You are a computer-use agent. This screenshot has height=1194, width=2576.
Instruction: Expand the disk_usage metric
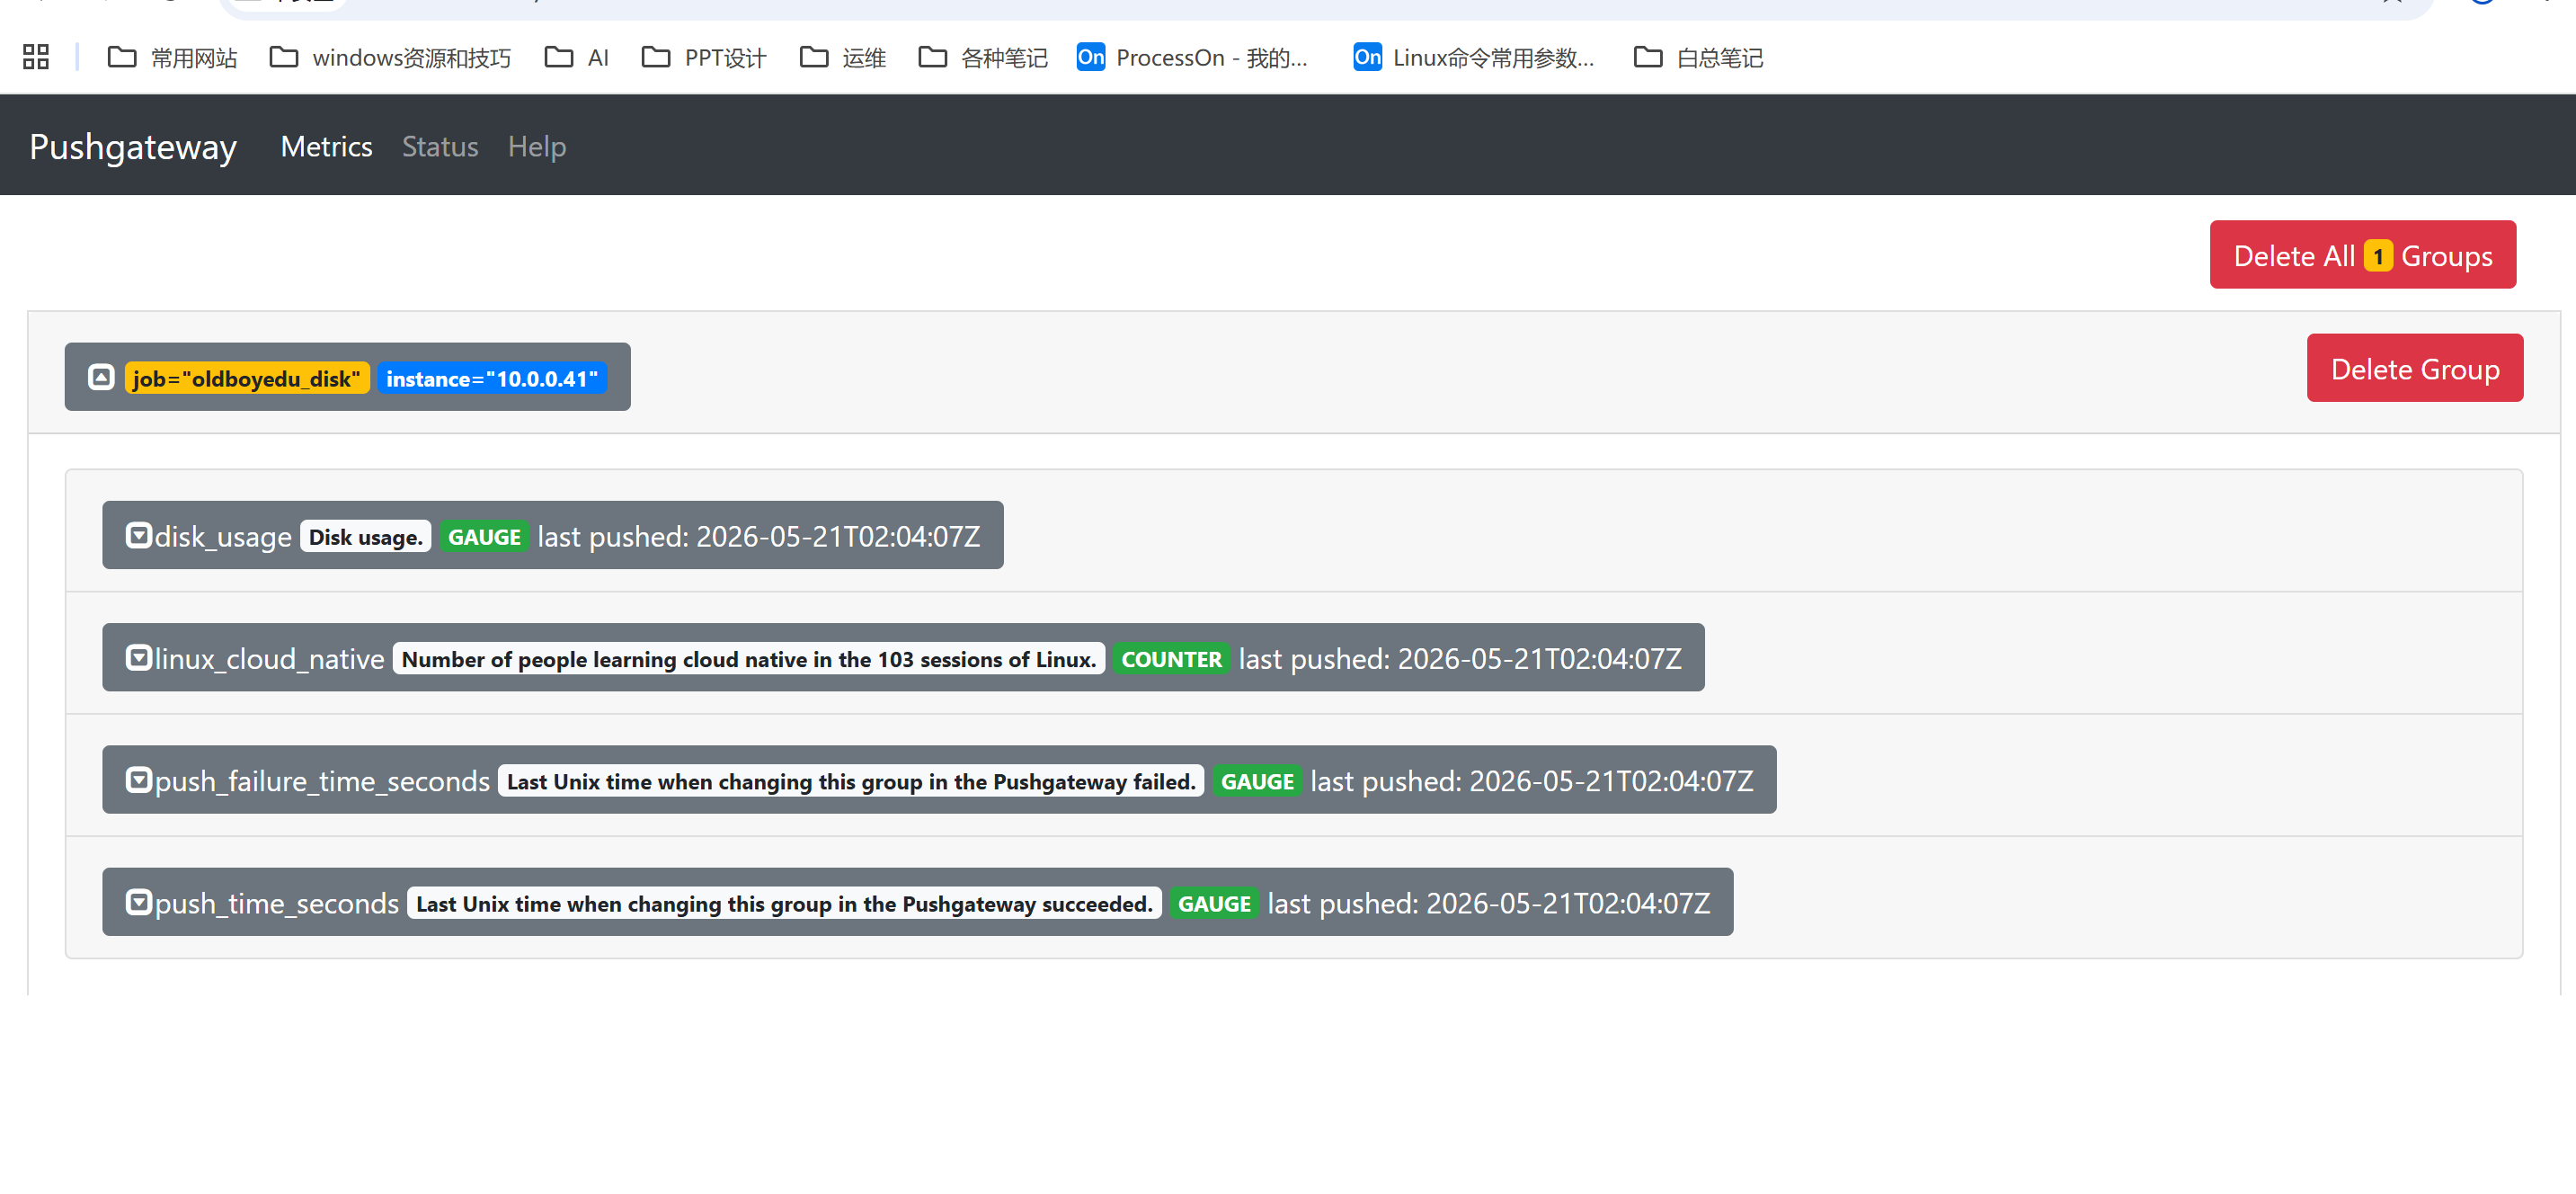point(139,535)
